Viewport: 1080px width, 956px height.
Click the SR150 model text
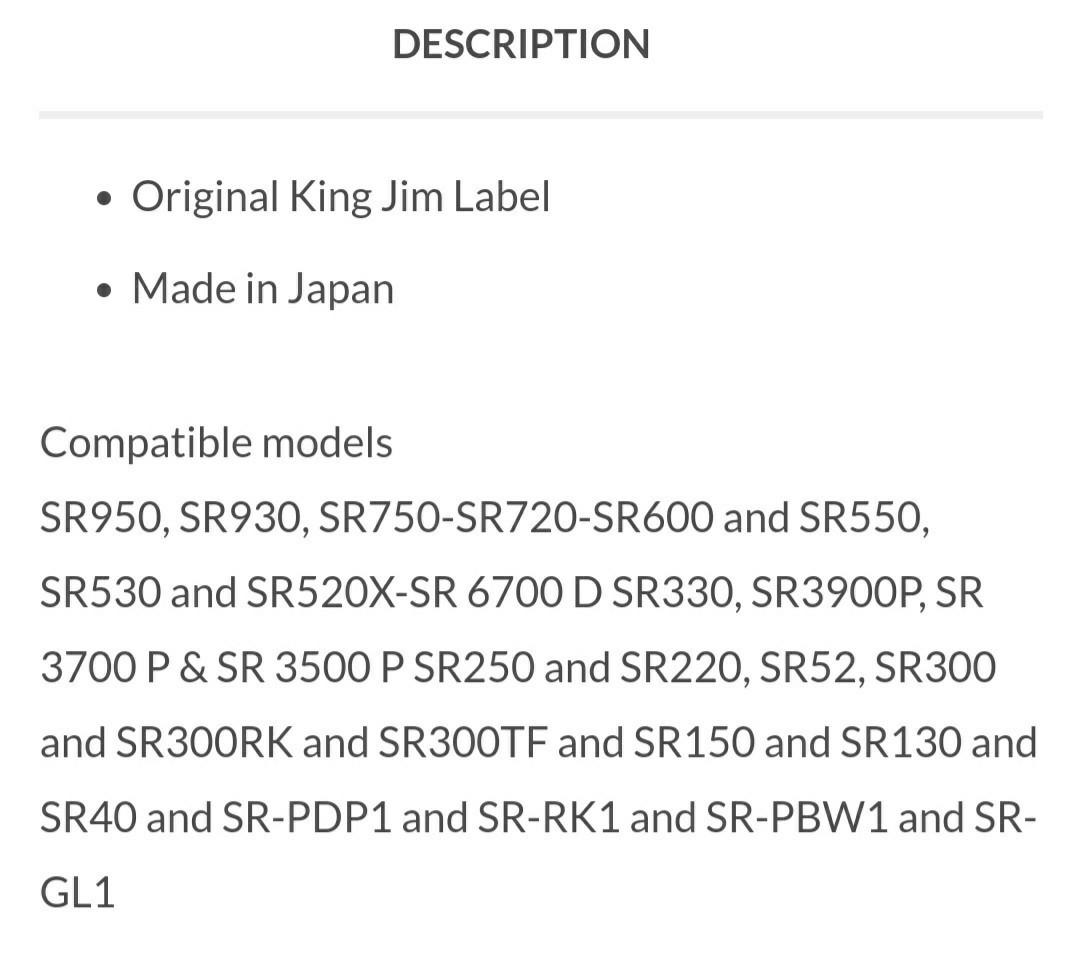695,742
